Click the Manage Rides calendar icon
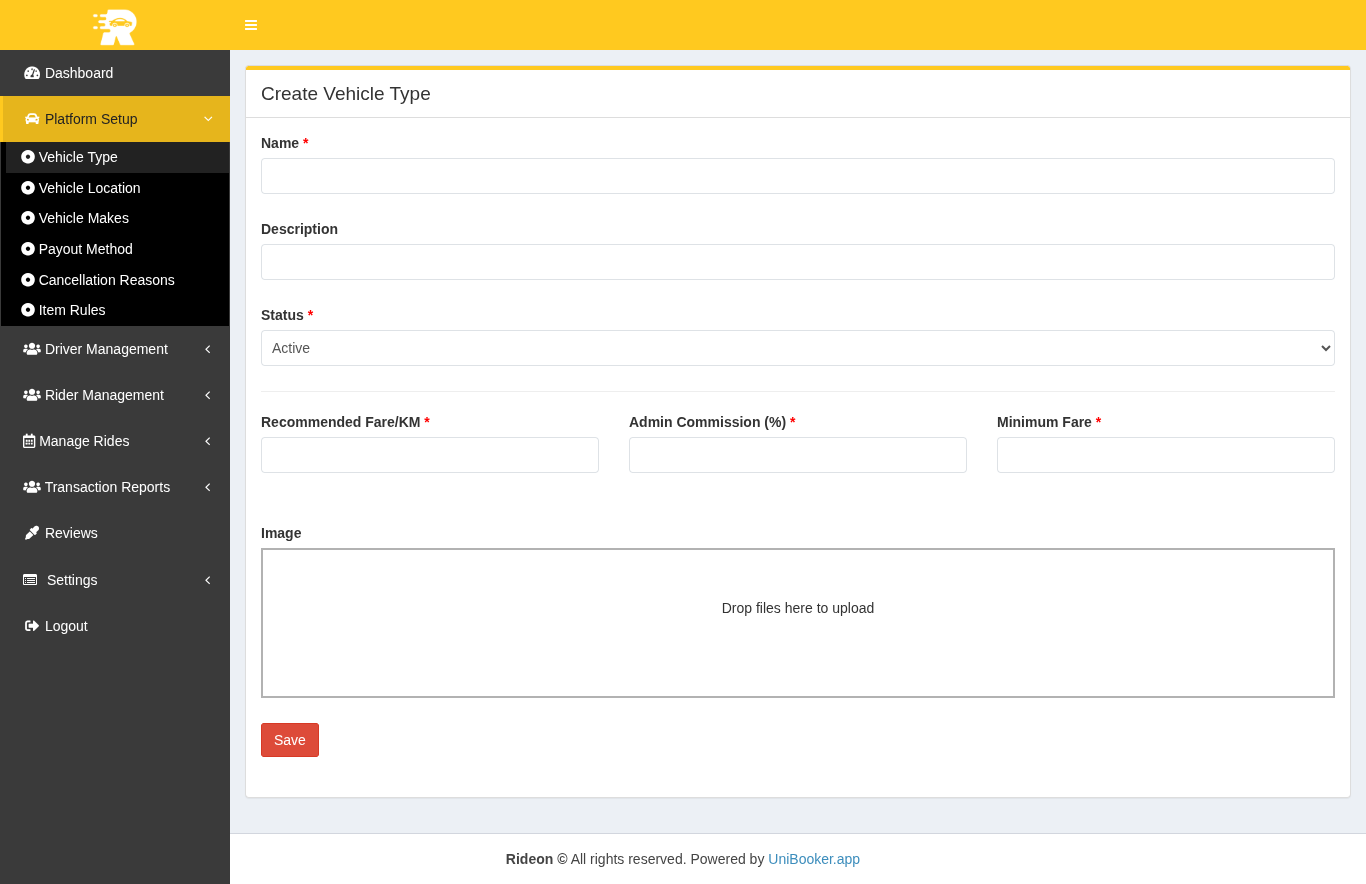1366x884 pixels. click(x=29, y=441)
